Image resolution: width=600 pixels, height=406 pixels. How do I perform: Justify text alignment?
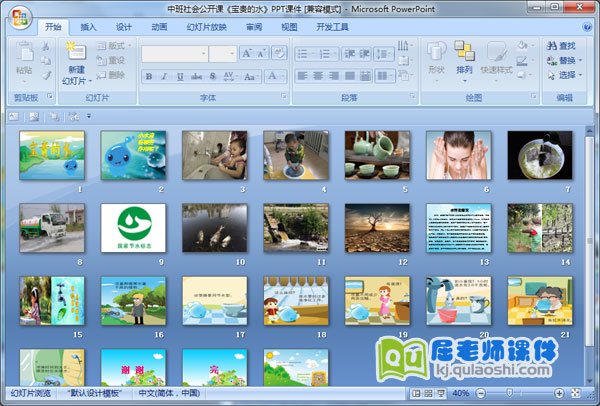click(x=349, y=76)
